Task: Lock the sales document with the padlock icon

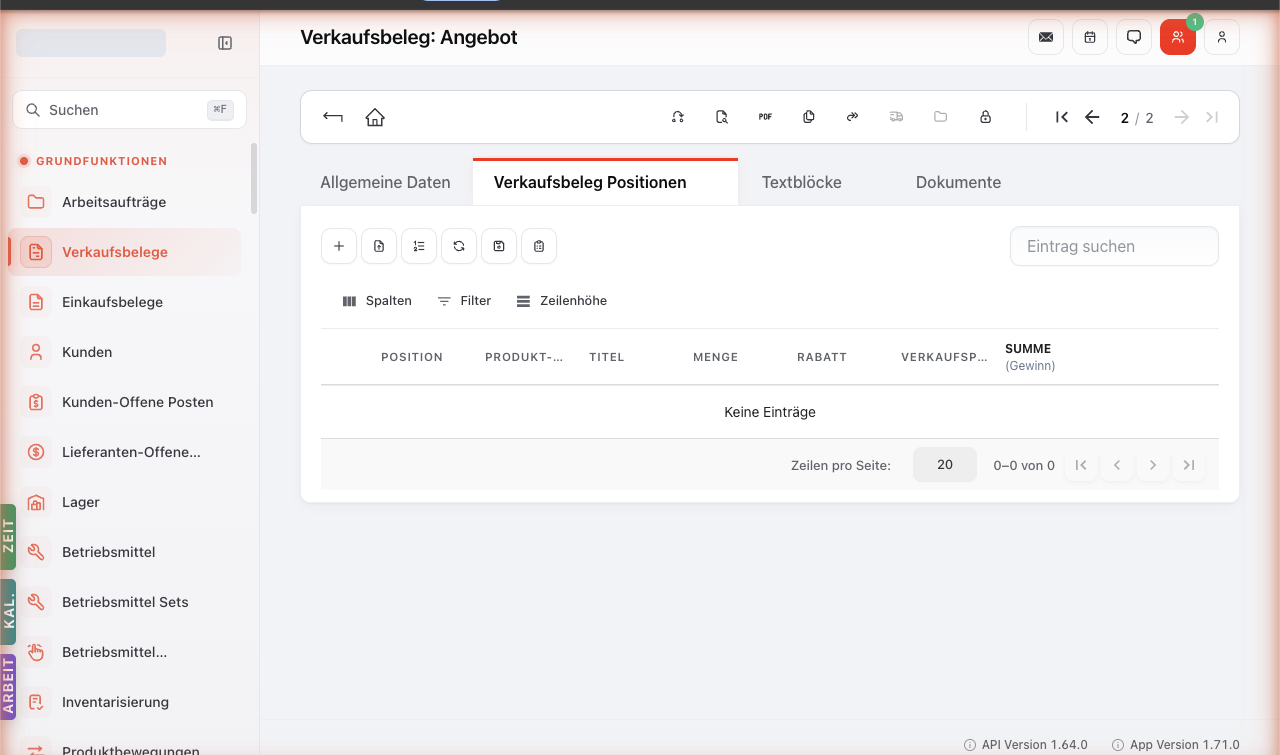Action: (985, 117)
